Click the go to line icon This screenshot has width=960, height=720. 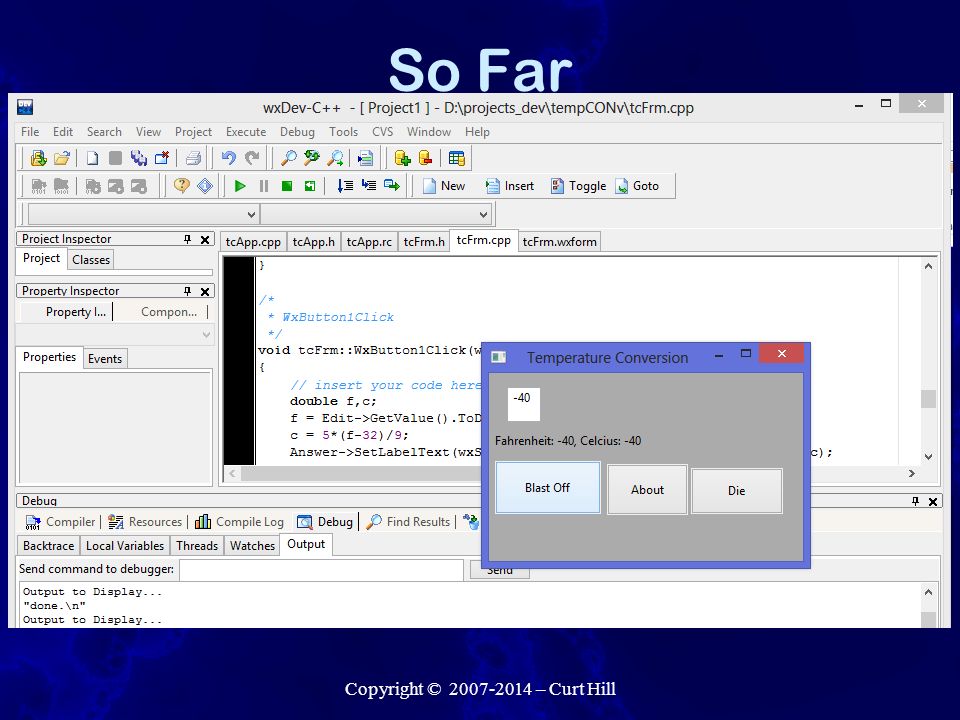365,159
